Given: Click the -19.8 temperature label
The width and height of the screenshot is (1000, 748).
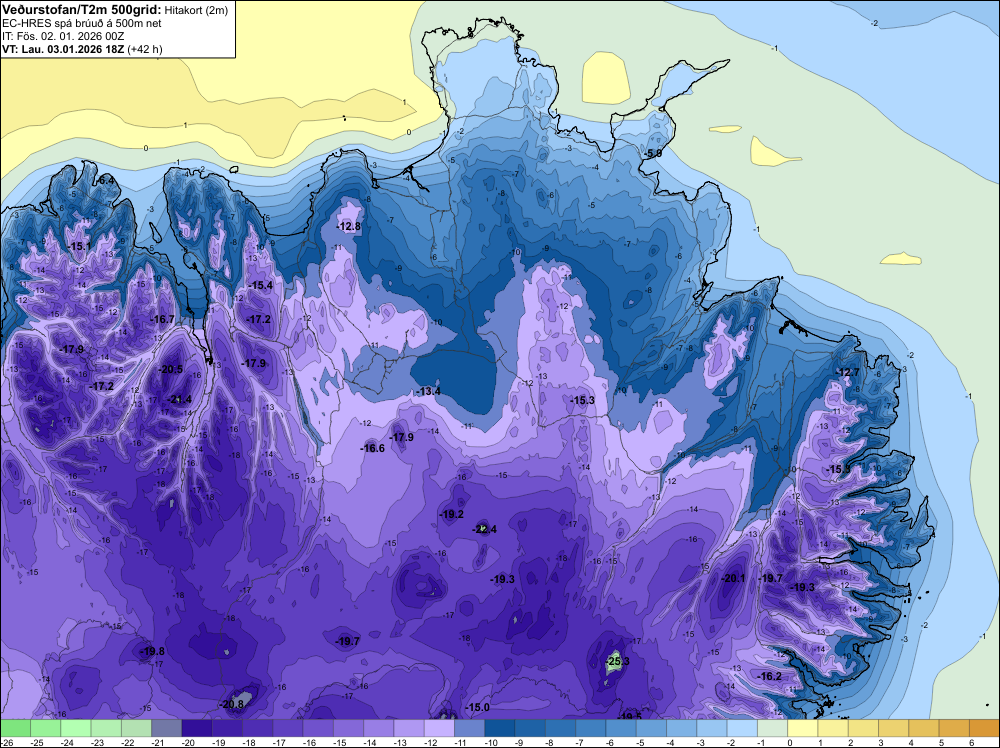Looking at the screenshot, I should click(x=152, y=651).
